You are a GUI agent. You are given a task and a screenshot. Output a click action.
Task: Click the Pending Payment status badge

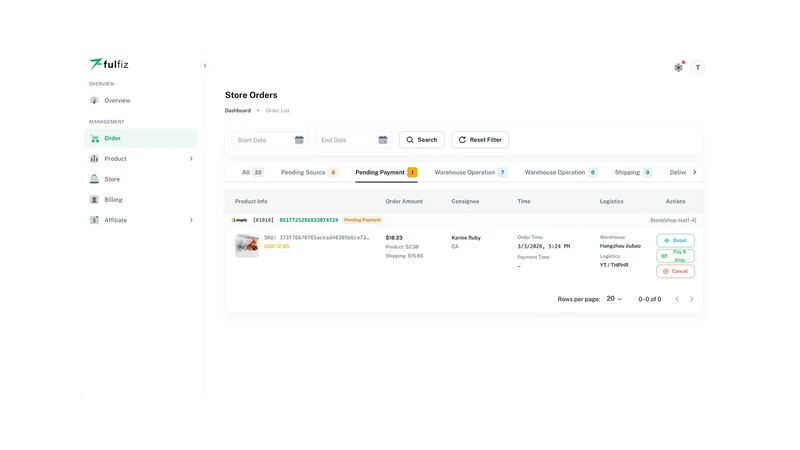(x=362, y=220)
